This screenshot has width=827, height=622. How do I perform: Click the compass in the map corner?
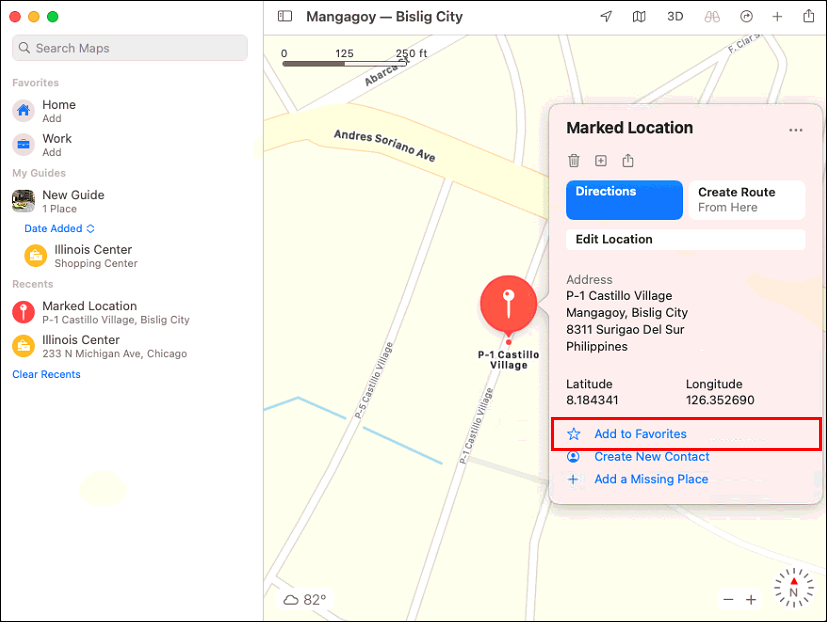(x=793, y=588)
